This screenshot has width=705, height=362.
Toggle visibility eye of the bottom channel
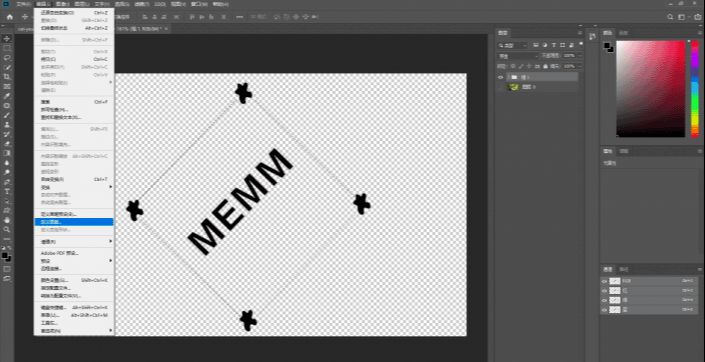(604, 310)
